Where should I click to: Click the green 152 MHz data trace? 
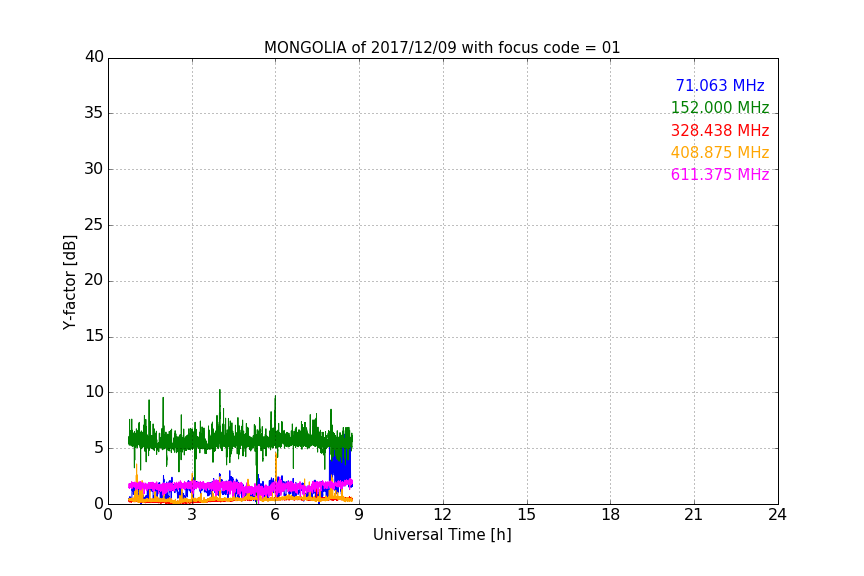pyautogui.click(x=240, y=440)
